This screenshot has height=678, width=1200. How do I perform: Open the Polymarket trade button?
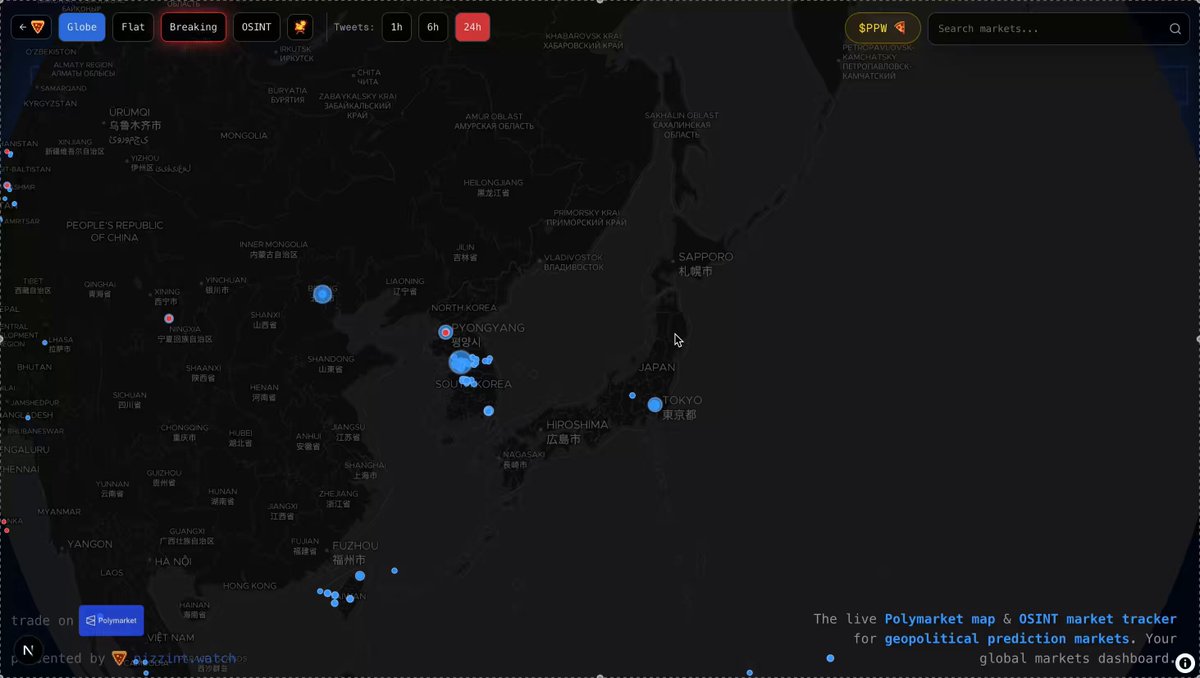pyautogui.click(x=111, y=620)
